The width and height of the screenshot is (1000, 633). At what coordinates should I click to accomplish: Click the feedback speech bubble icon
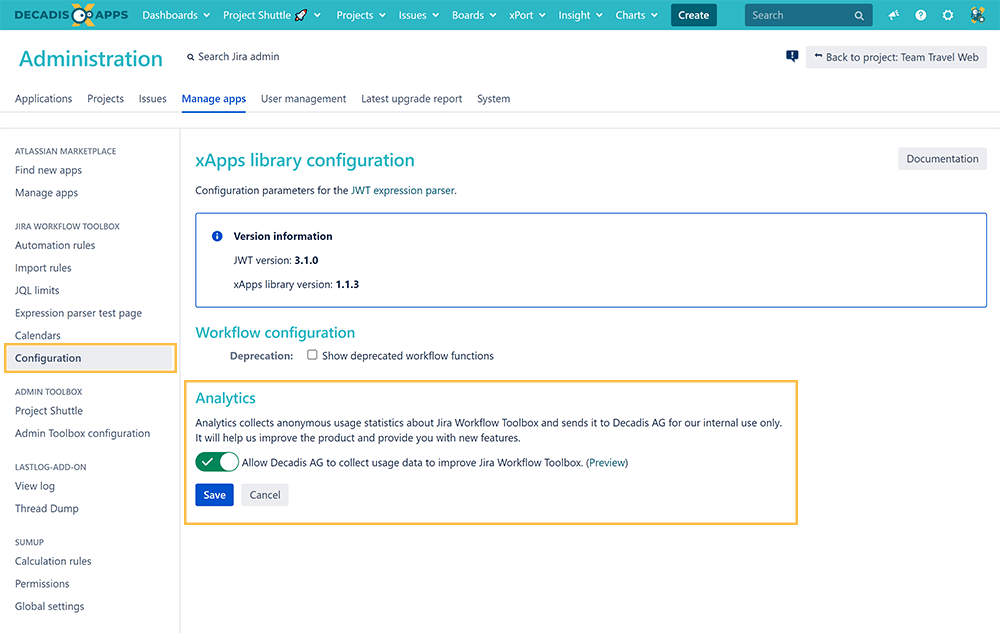point(792,57)
